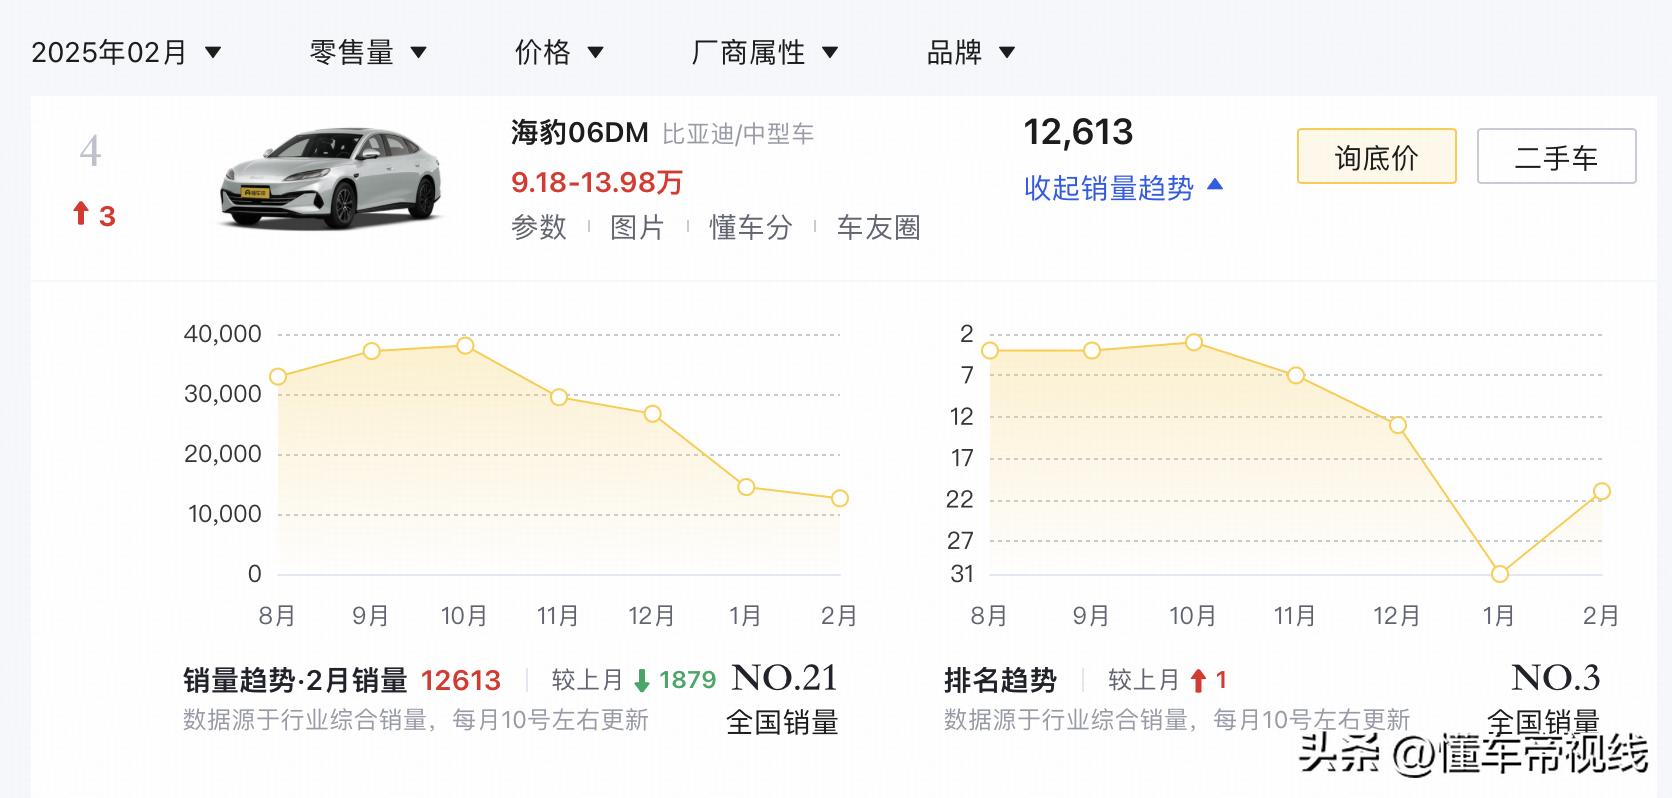
Task: Expand the 零售量 filter dropdown
Action: point(368,52)
